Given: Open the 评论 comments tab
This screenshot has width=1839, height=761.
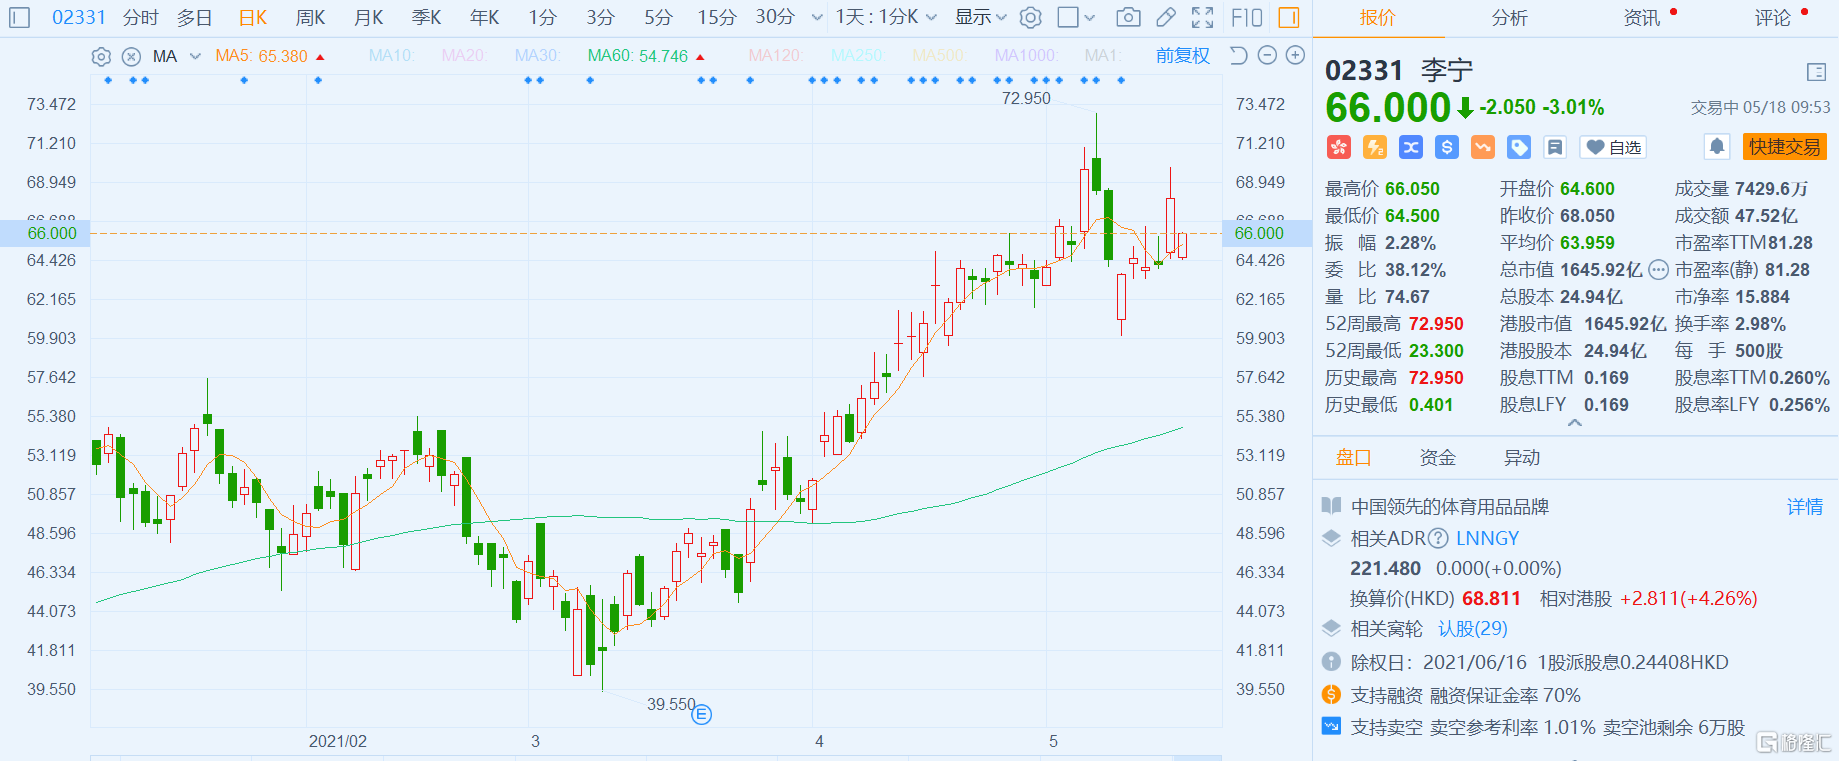Looking at the screenshot, I should click(x=1773, y=18).
